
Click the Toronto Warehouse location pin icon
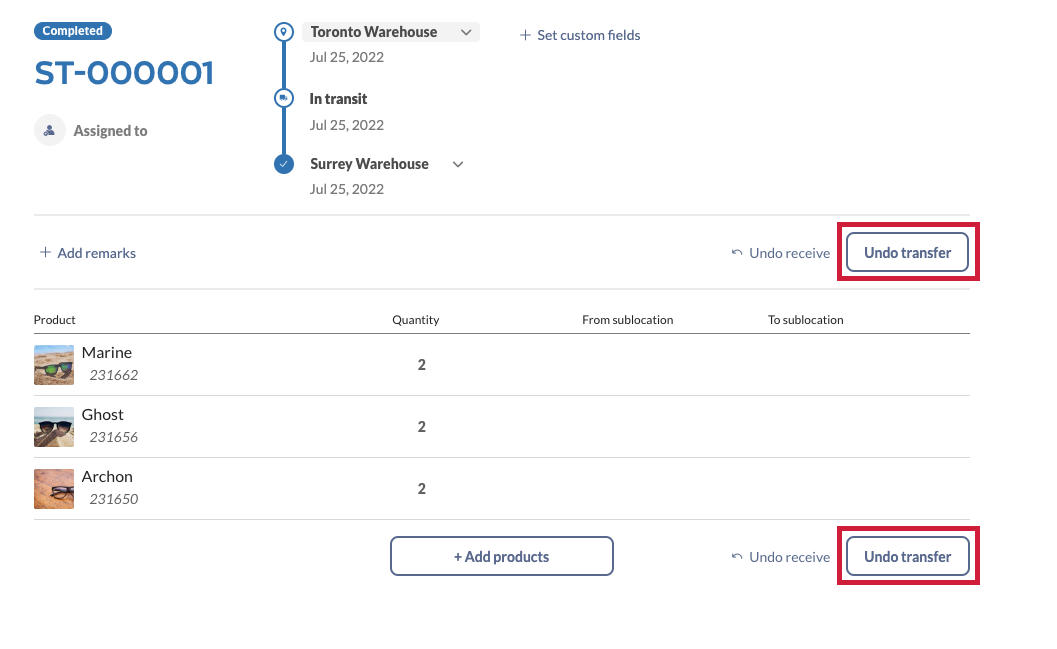[x=284, y=33]
